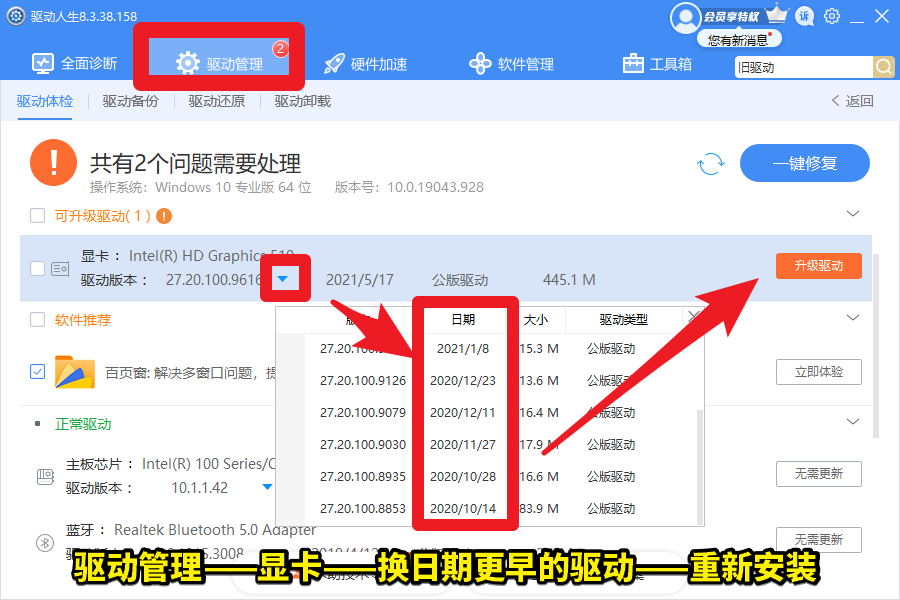900x600 pixels.
Task: Click the 正常驱动 section heading
Action: click(x=83, y=424)
